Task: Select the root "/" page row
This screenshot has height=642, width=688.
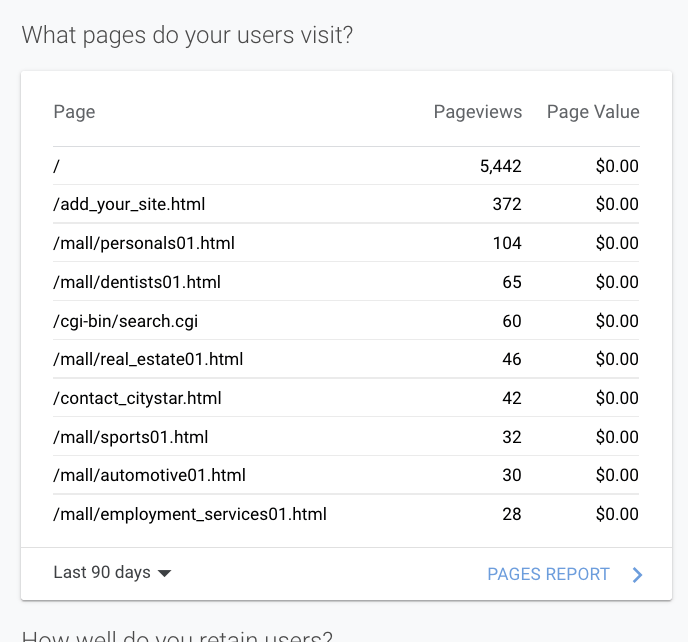Action: [57, 166]
